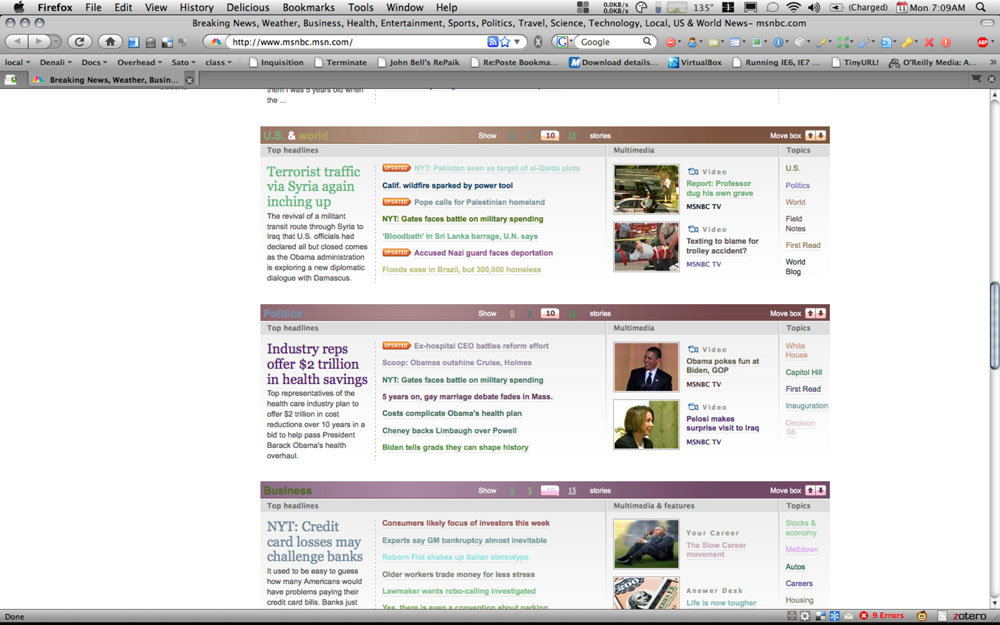Open the Web Developer Resize green arrows icon
Screen dimensions: 1000x625
[x=843, y=42]
